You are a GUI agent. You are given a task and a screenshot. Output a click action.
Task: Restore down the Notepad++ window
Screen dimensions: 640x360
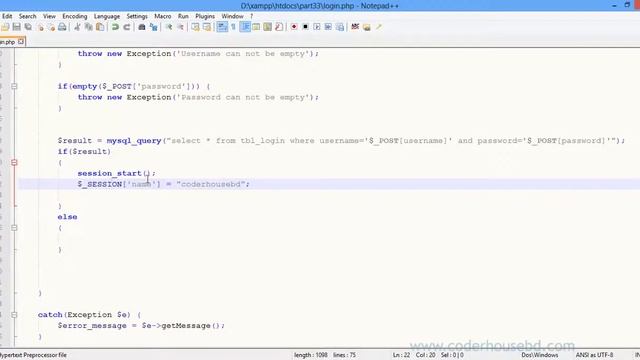[627, 5]
